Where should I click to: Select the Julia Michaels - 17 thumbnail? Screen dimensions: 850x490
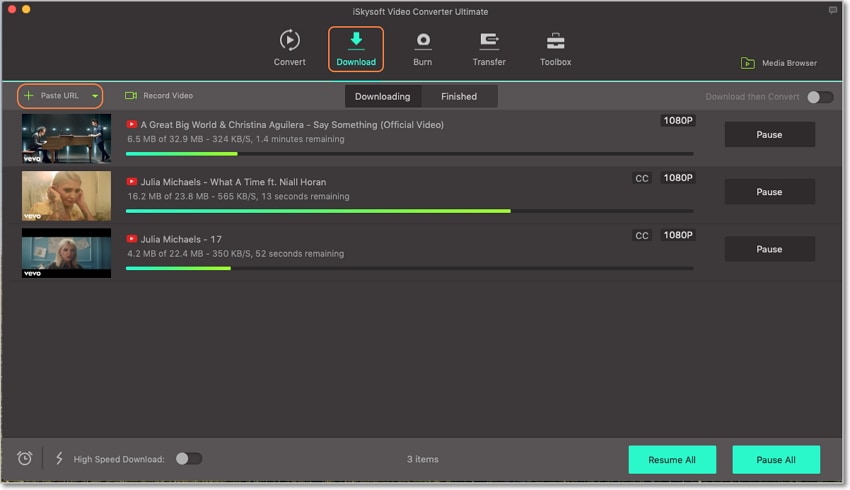click(66, 253)
